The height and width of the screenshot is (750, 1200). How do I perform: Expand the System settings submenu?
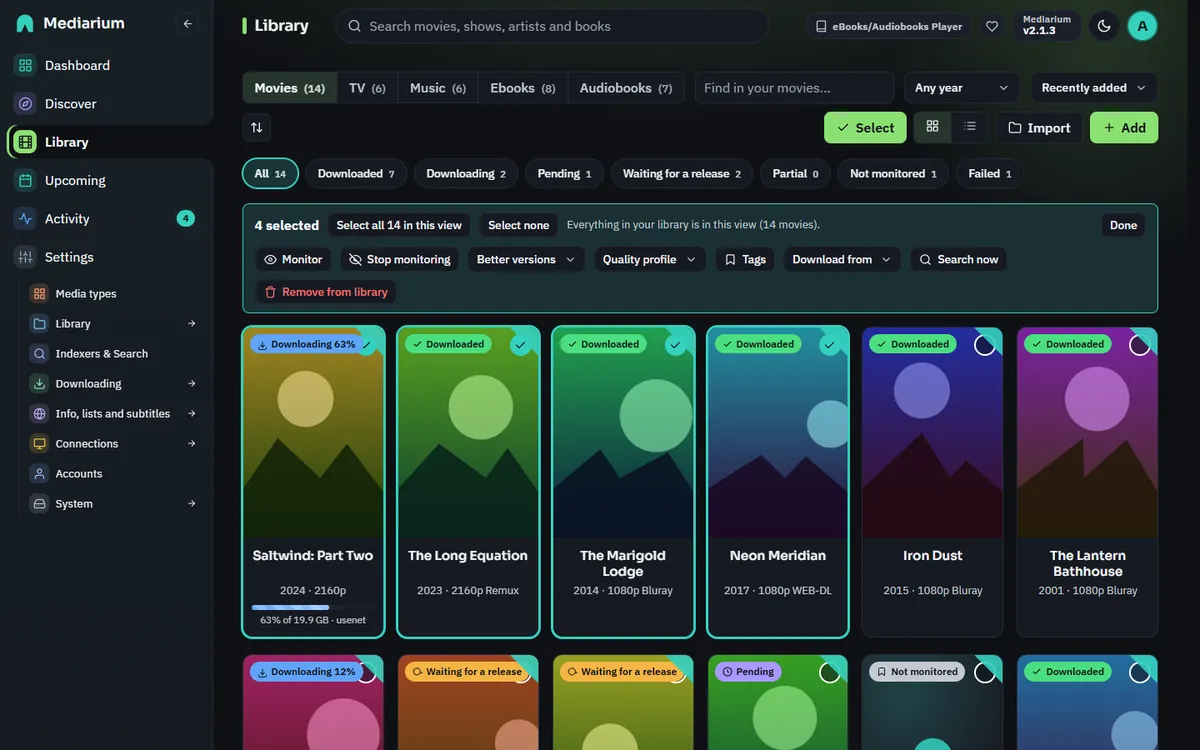[x=192, y=504]
